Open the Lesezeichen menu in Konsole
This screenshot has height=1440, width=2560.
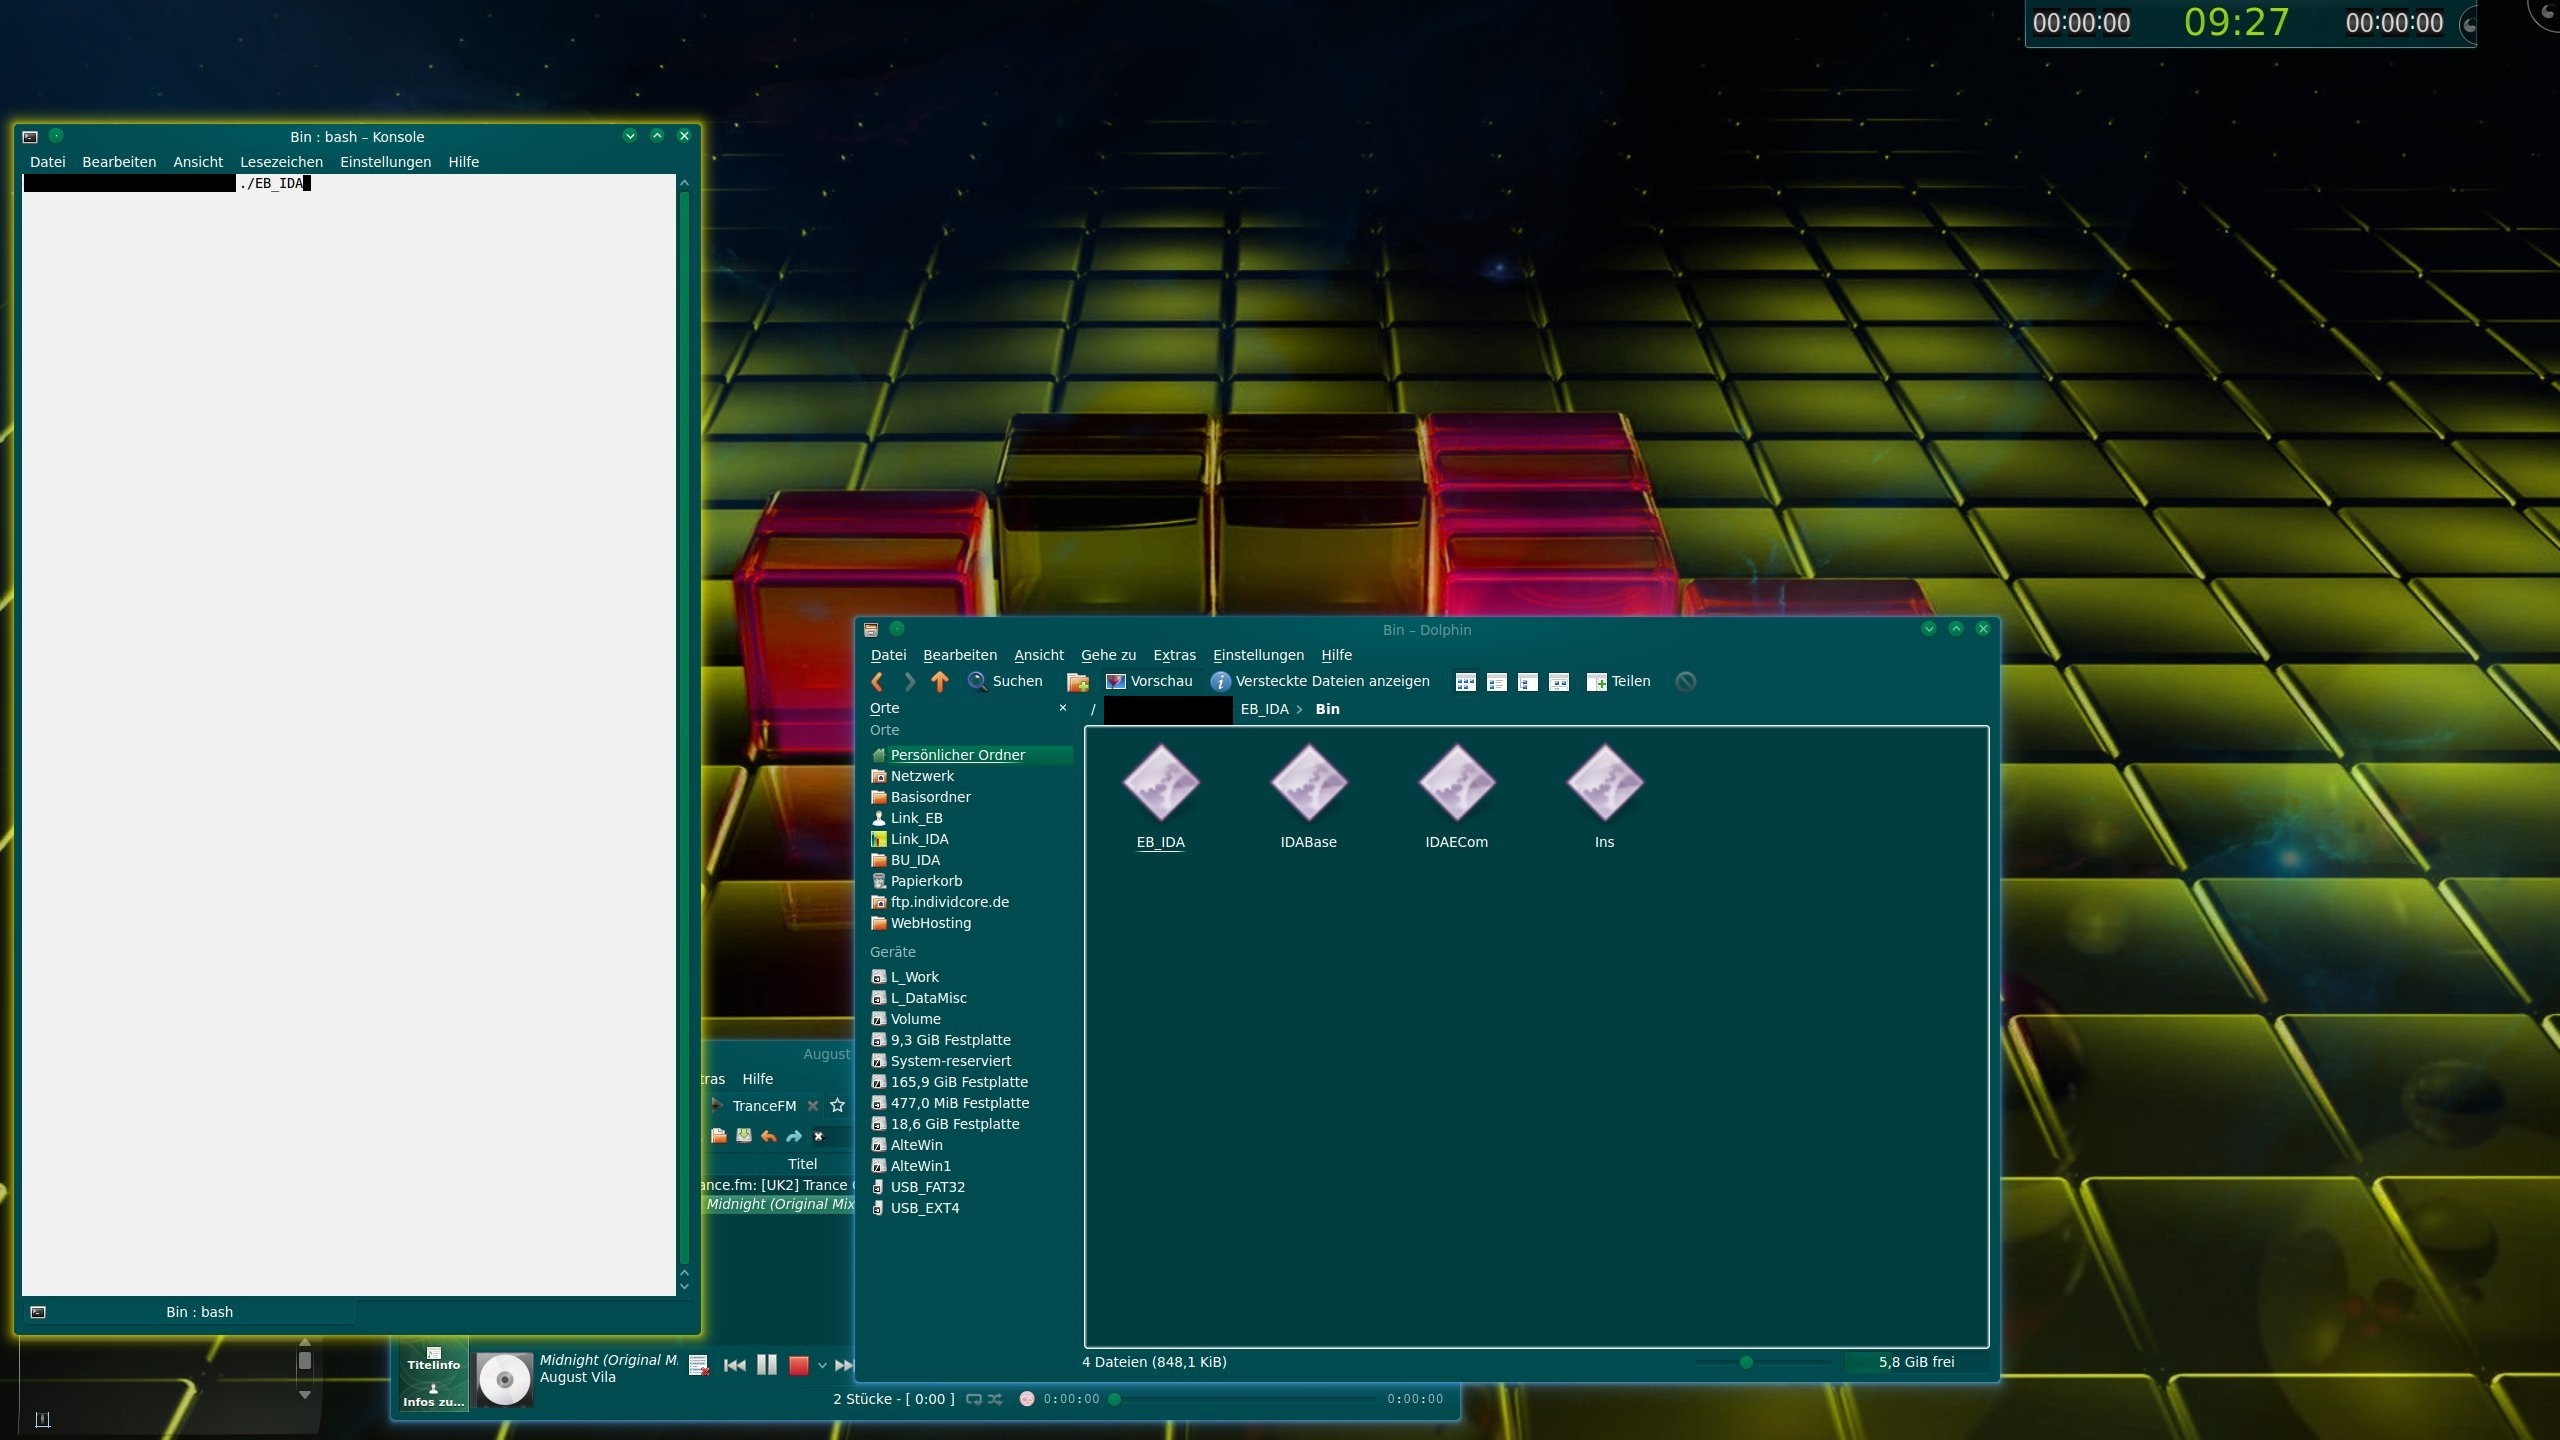pos(281,161)
